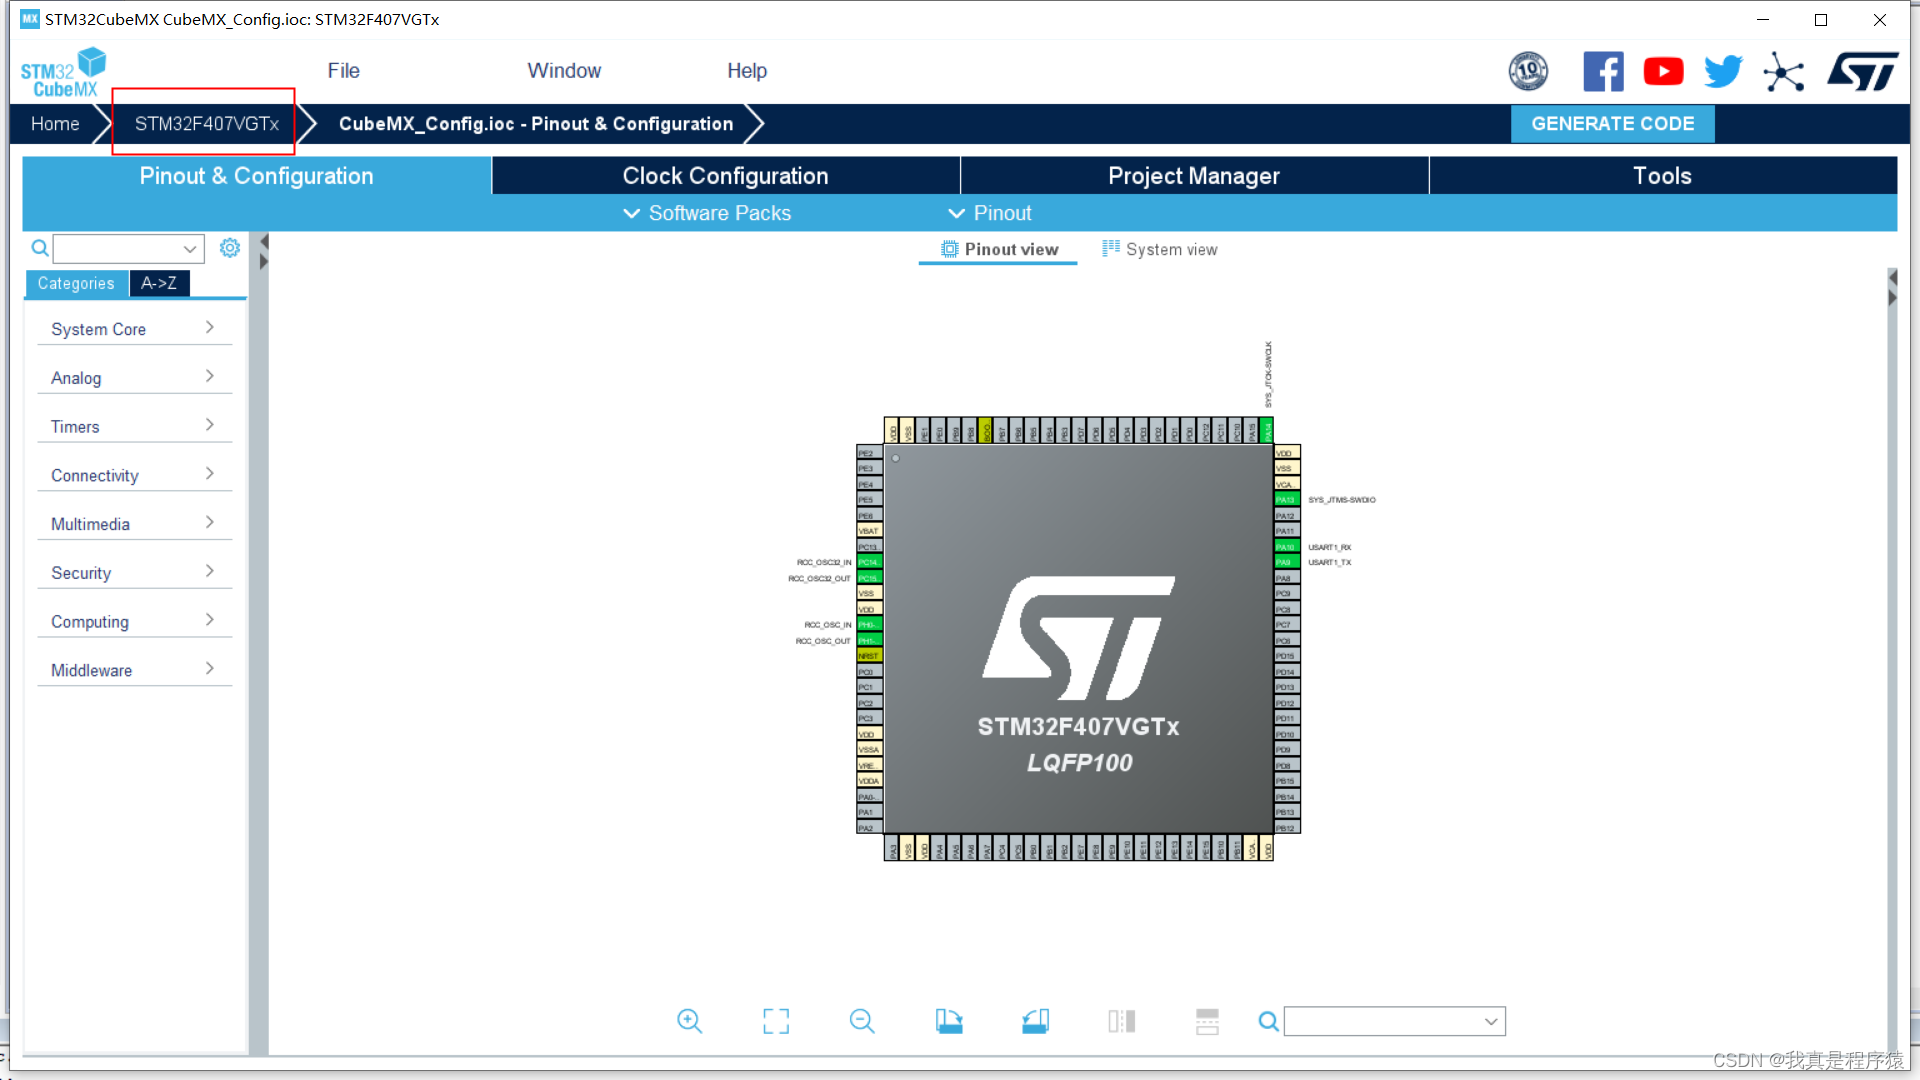Open the Pinout dropdown menu
The width and height of the screenshot is (1920, 1080).
pos(989,213)
